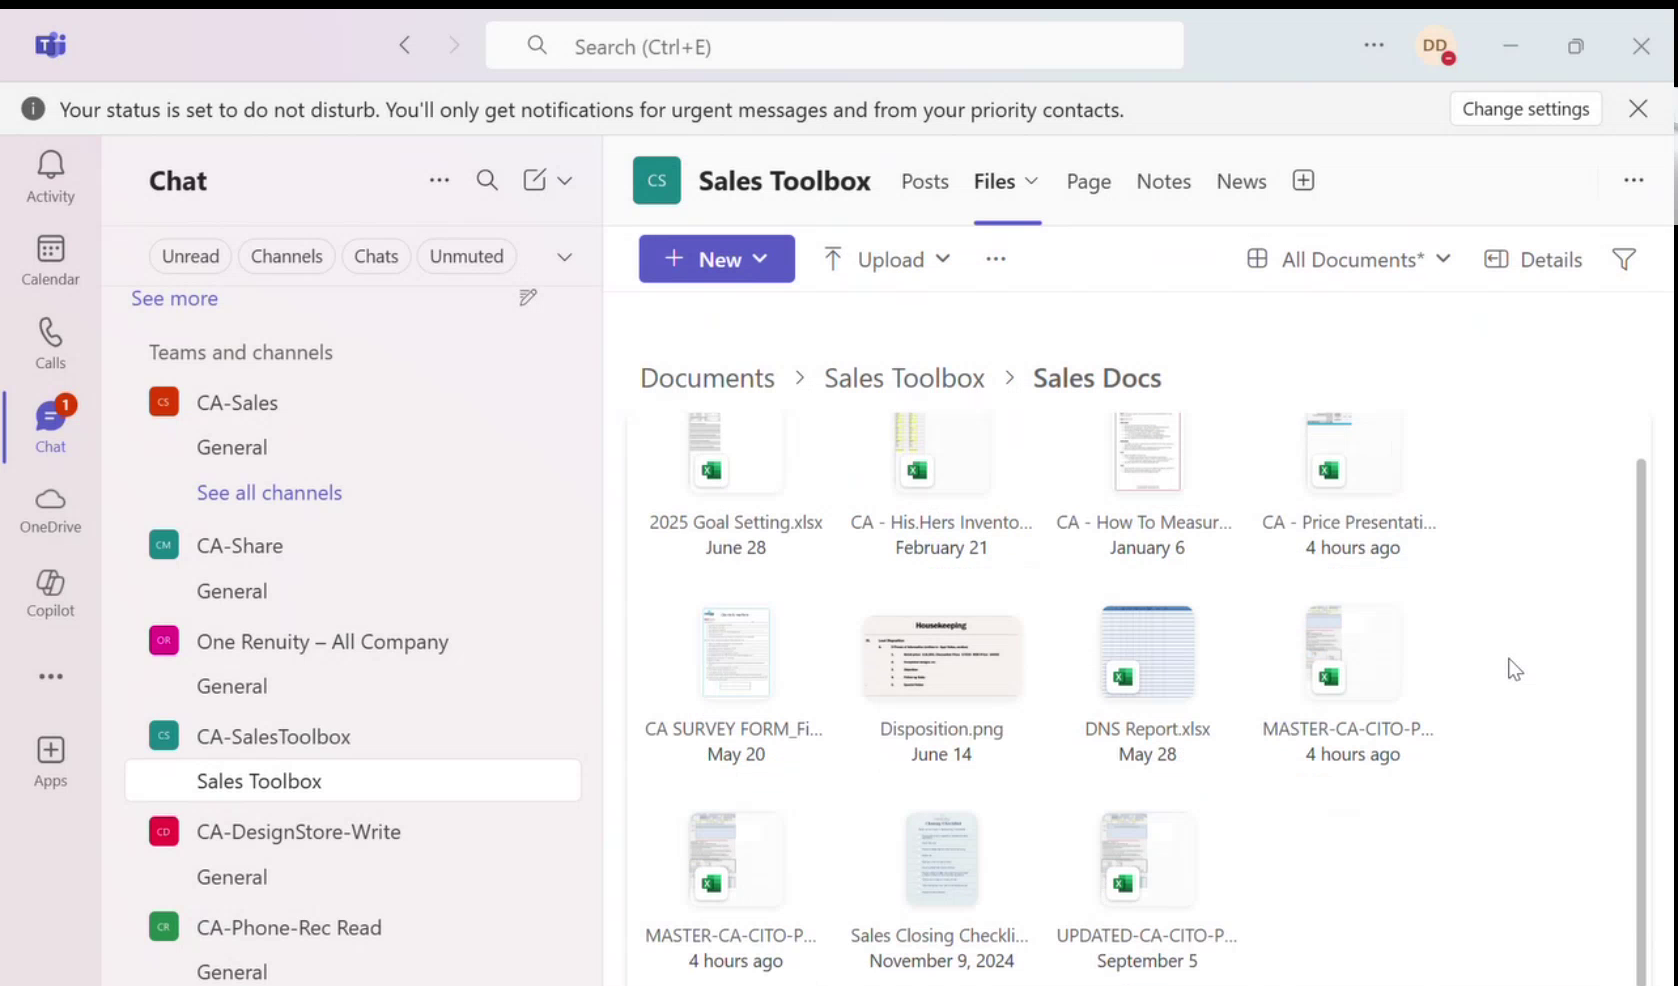Viewport: 1678px width, 986px height.
Task: Open the Calendar from the sidebar
Action: point(50,260)
